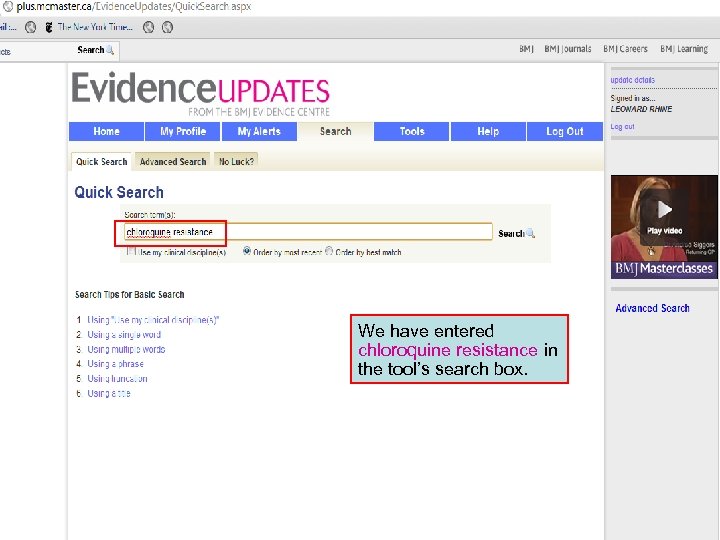This screenshot has width=720, height=540.
Task: Open the No Luck? tab
Action: pyautogui.click(x=236, y=162)
